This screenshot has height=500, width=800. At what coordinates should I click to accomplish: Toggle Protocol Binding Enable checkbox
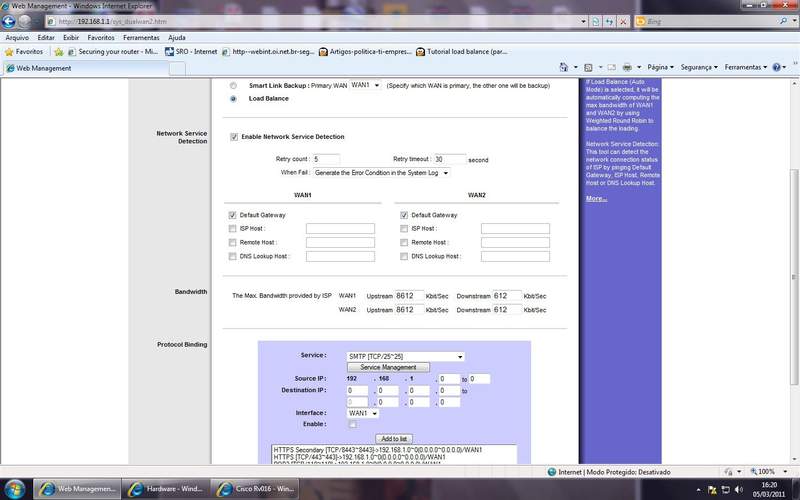(353, 424)
